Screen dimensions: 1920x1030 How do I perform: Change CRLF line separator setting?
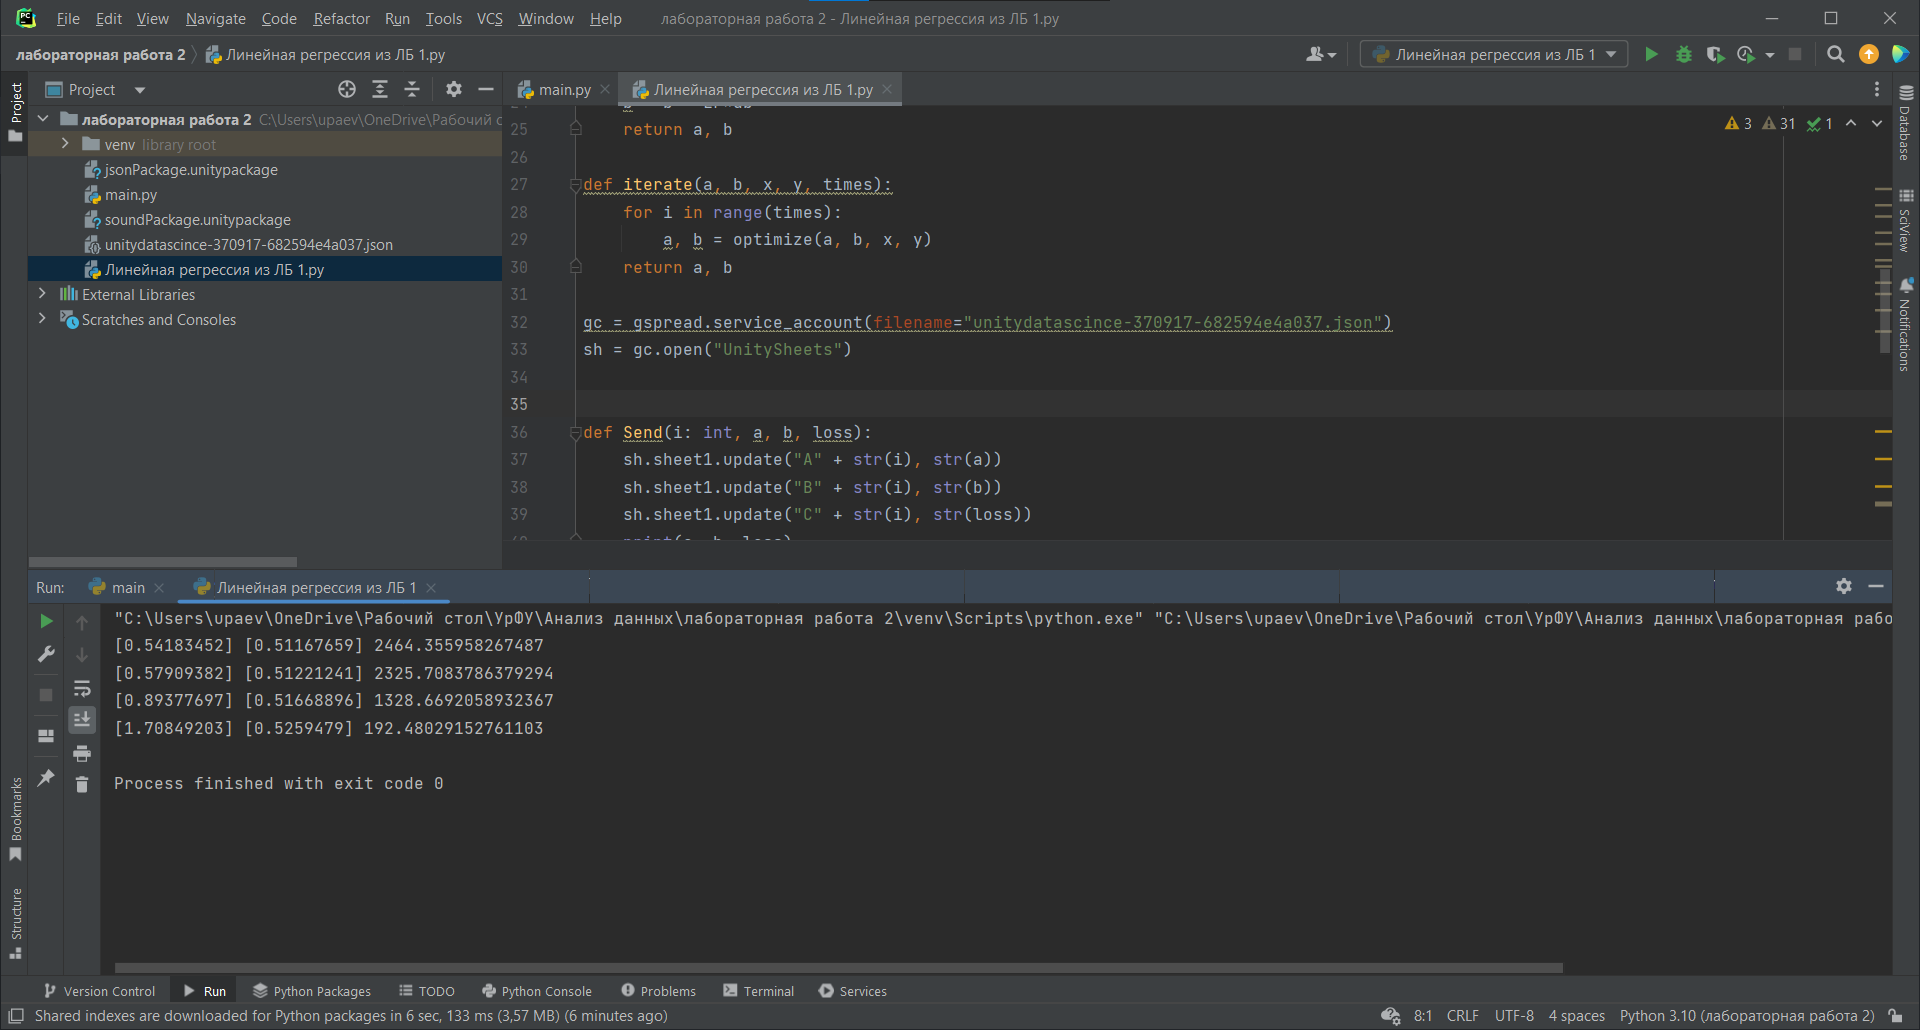(x=1462, y=1016)
